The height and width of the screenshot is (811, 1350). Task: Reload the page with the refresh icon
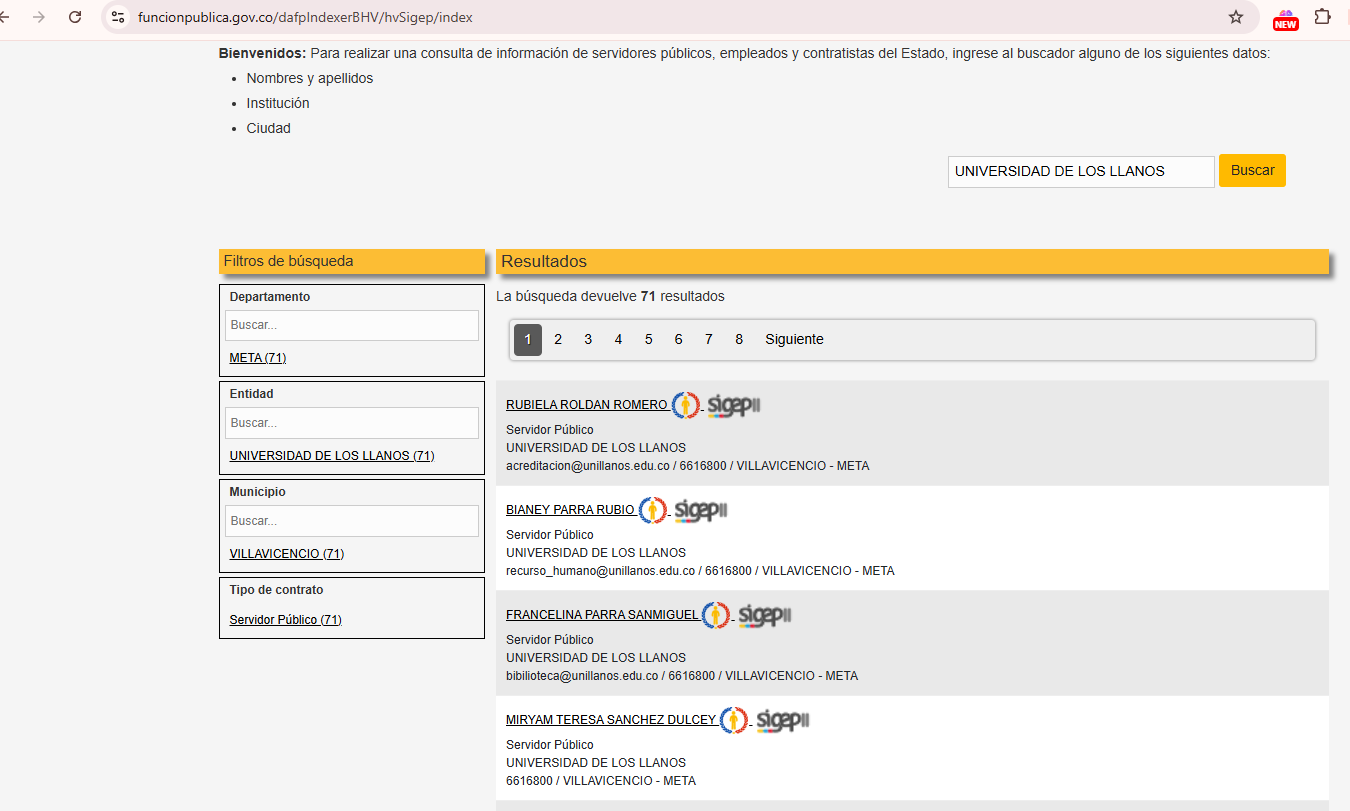click(x=75, y=17)
